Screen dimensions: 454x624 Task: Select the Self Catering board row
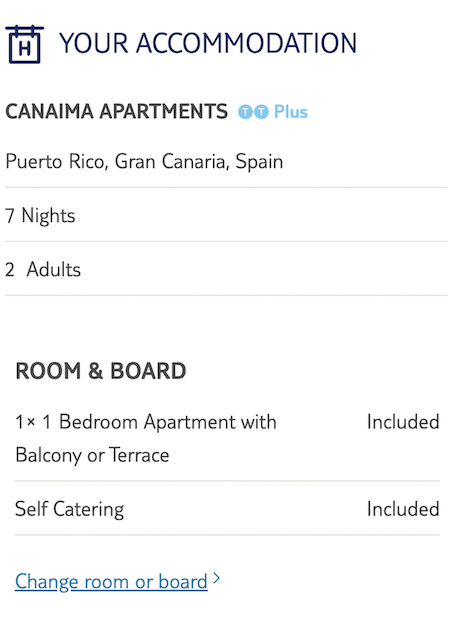(x=227, y=509)
